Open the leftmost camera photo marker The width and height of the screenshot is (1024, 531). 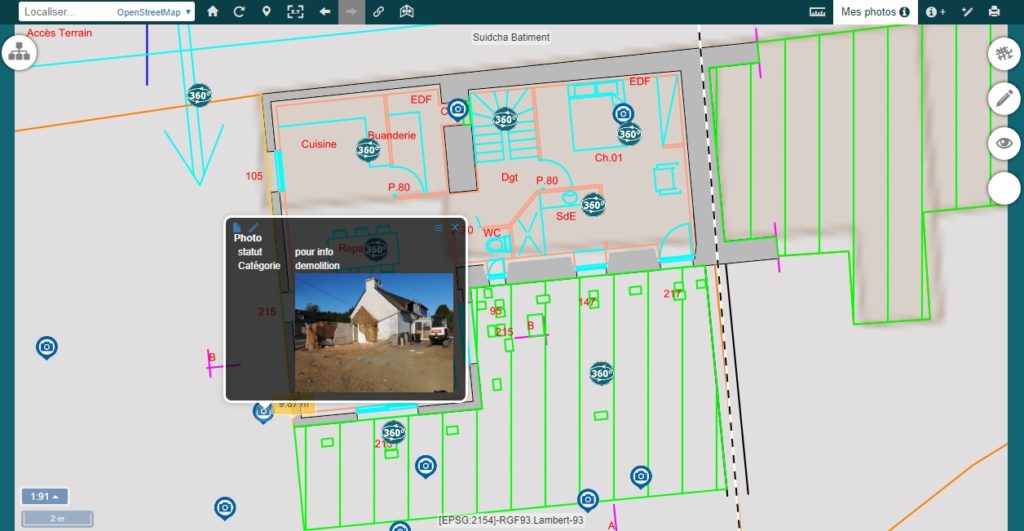click(x=46, y=347)
